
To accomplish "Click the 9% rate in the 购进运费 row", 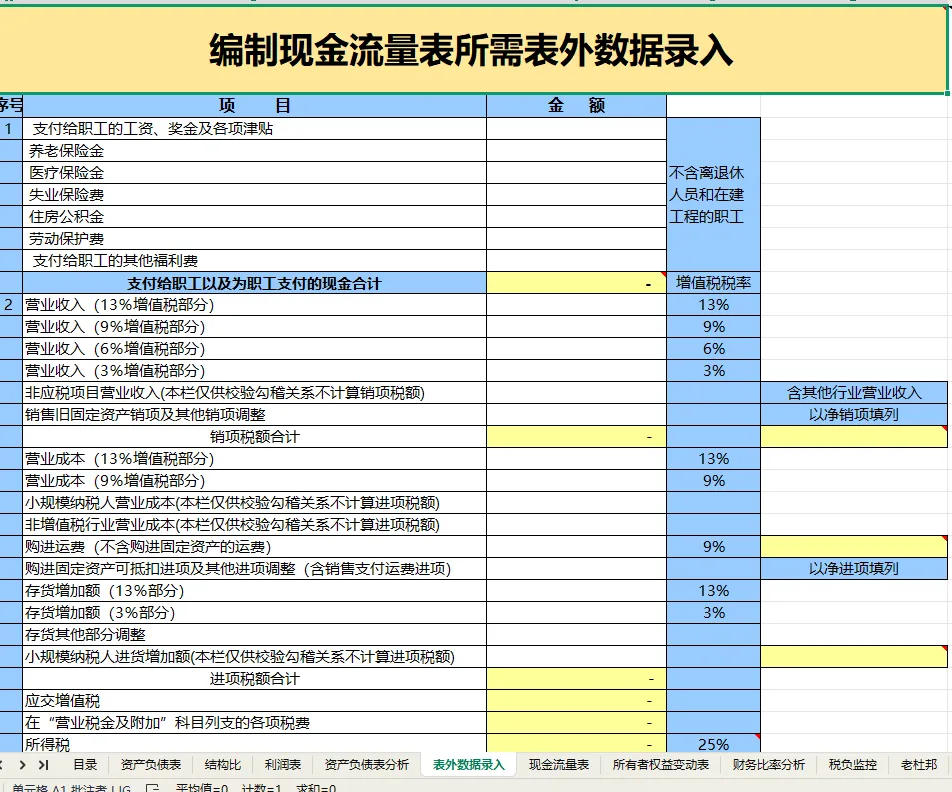I will pos(713,547).
